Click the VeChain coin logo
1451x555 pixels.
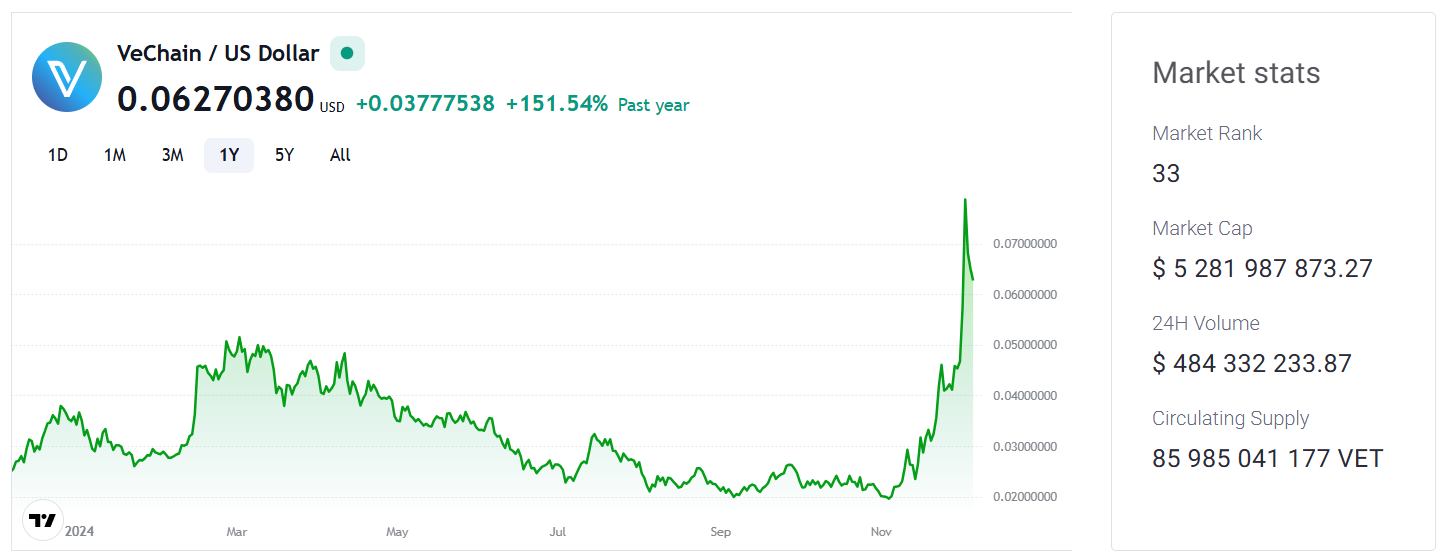pyautogui.click(x=66, y=77)
